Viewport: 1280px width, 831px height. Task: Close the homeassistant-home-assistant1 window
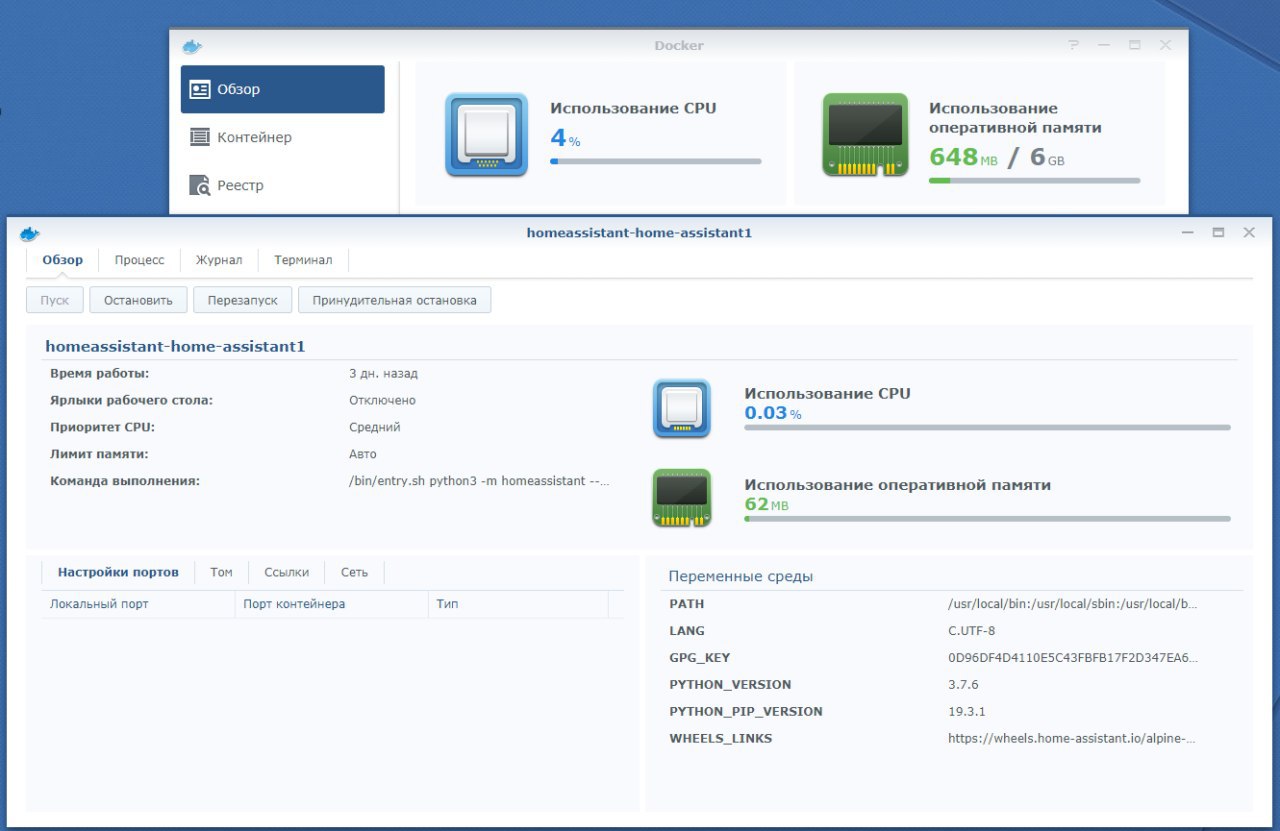[x=1249, y=232]
